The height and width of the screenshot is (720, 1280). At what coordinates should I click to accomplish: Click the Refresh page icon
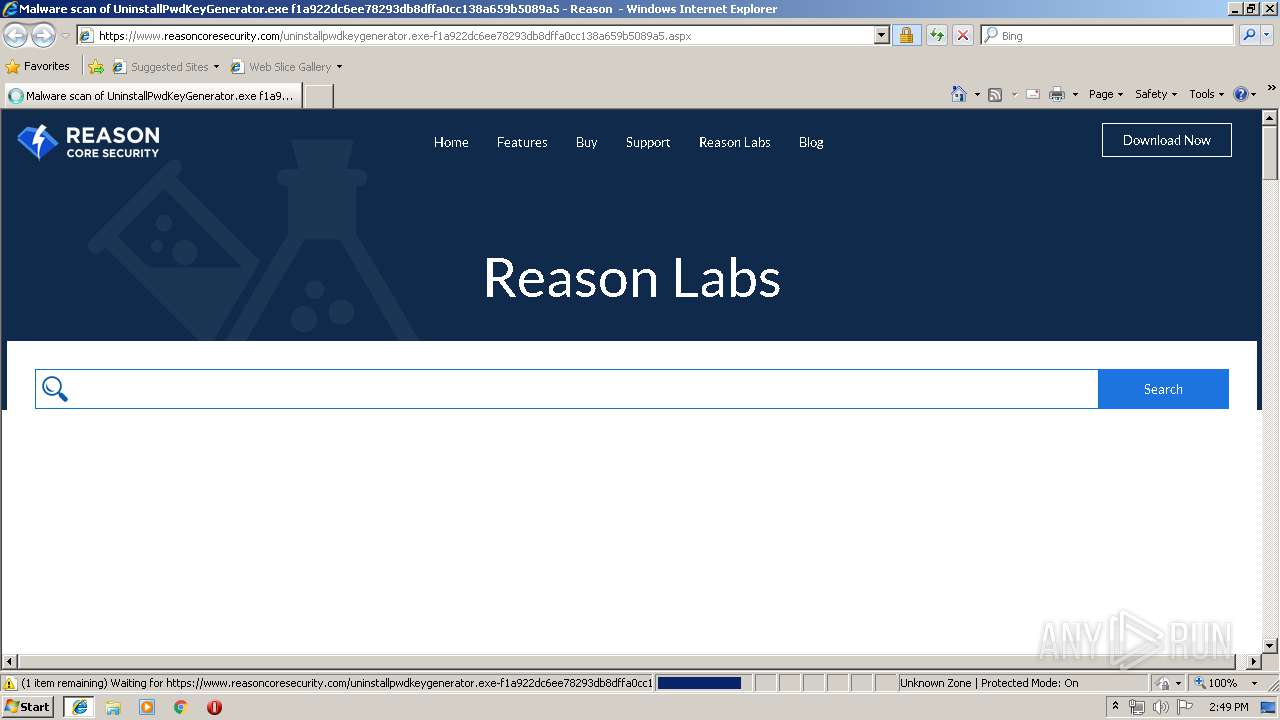point(936,35)
